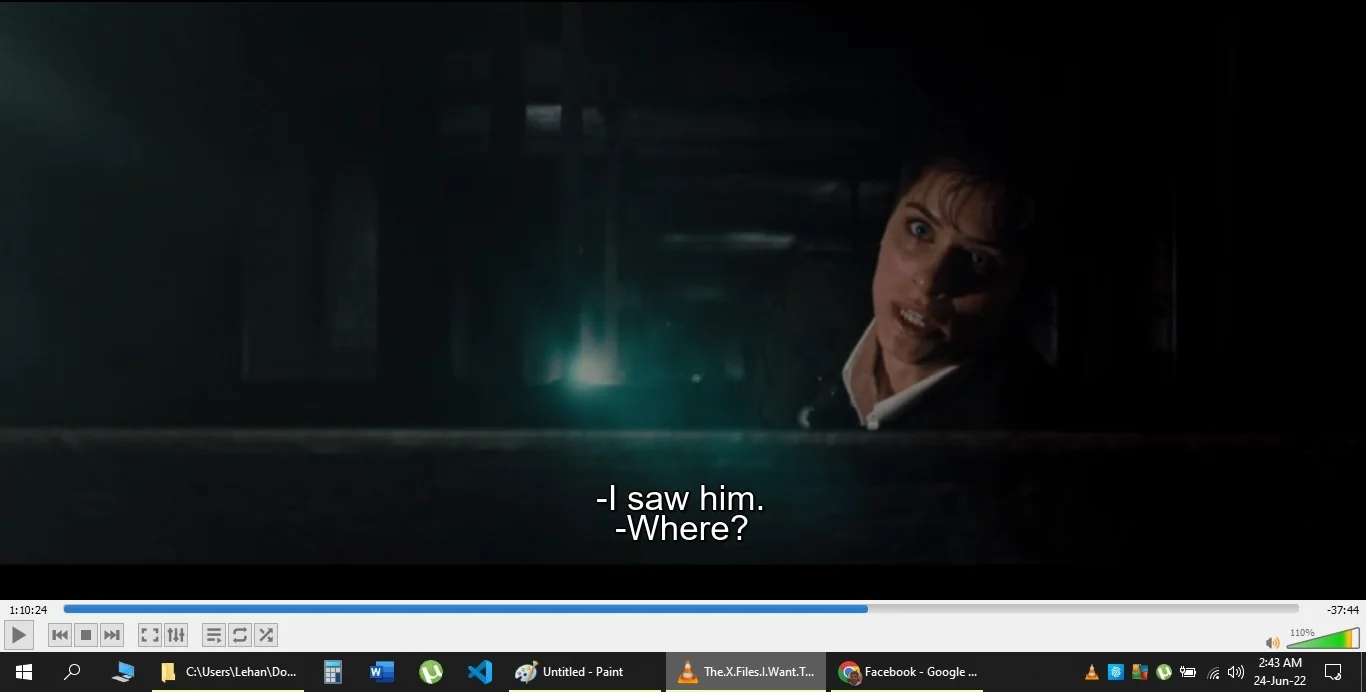The image size is (1366, 692).
Task: Adjust the VLC volume slider at 110%
Action: [x=1323, y=639]
